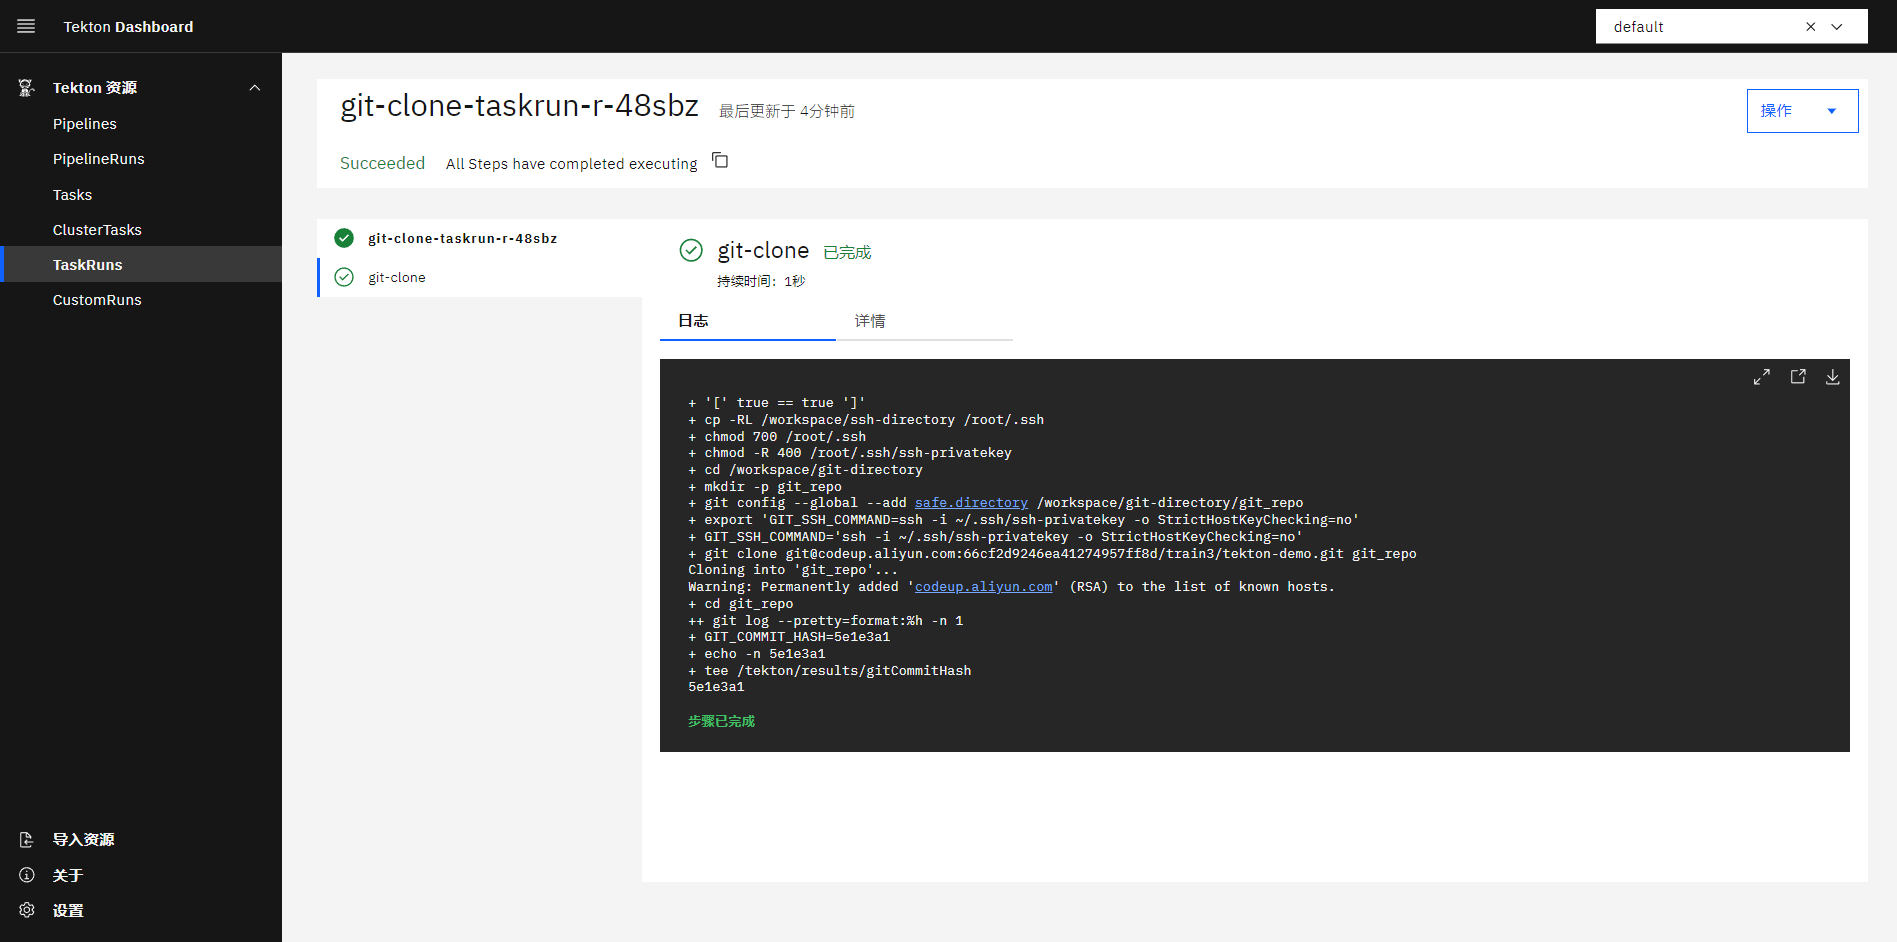1897x942 pixels.
Task: Click the 'tee /tekton/results/gitCommitHash' log line
Action: click(830, 671)
